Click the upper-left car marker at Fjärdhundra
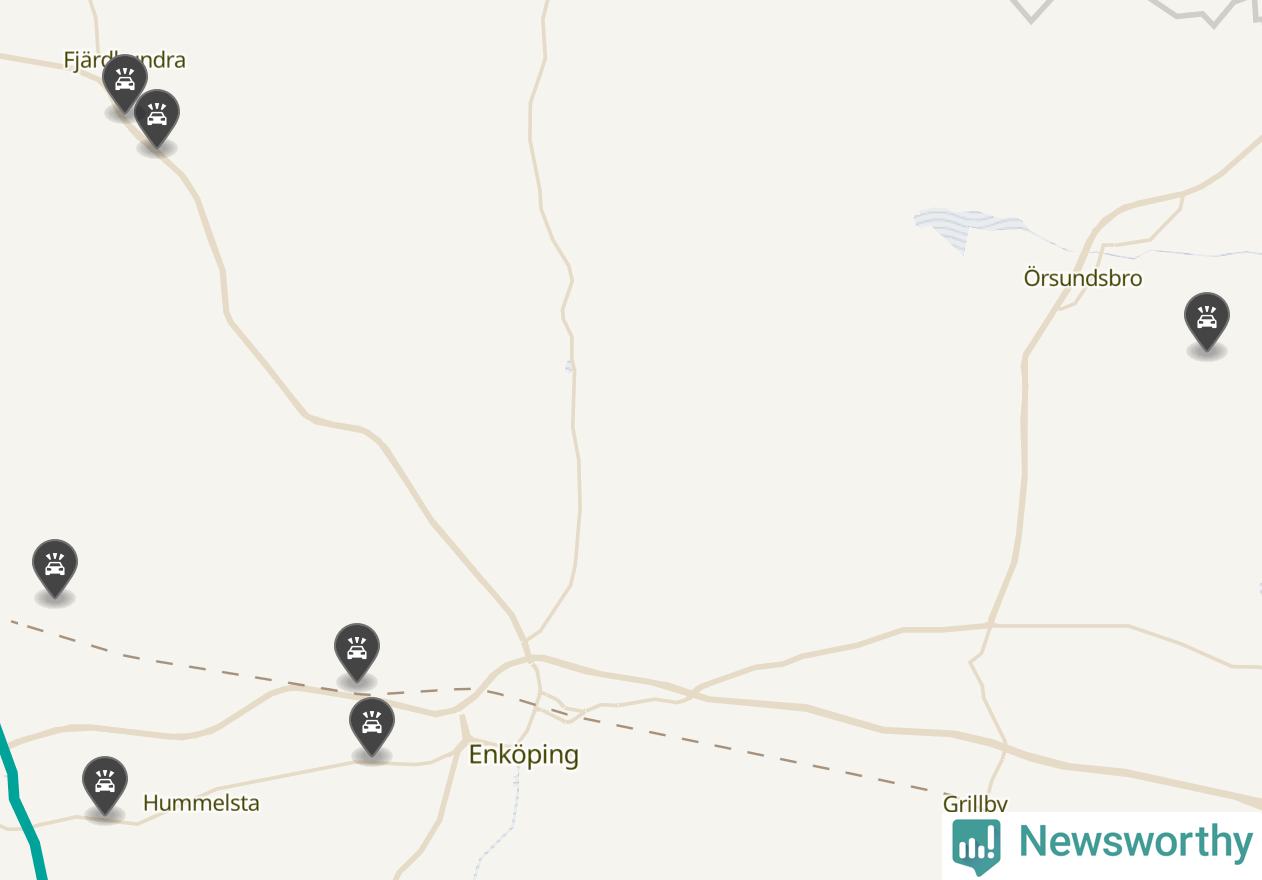1262x880 pixels. [125, 84]
